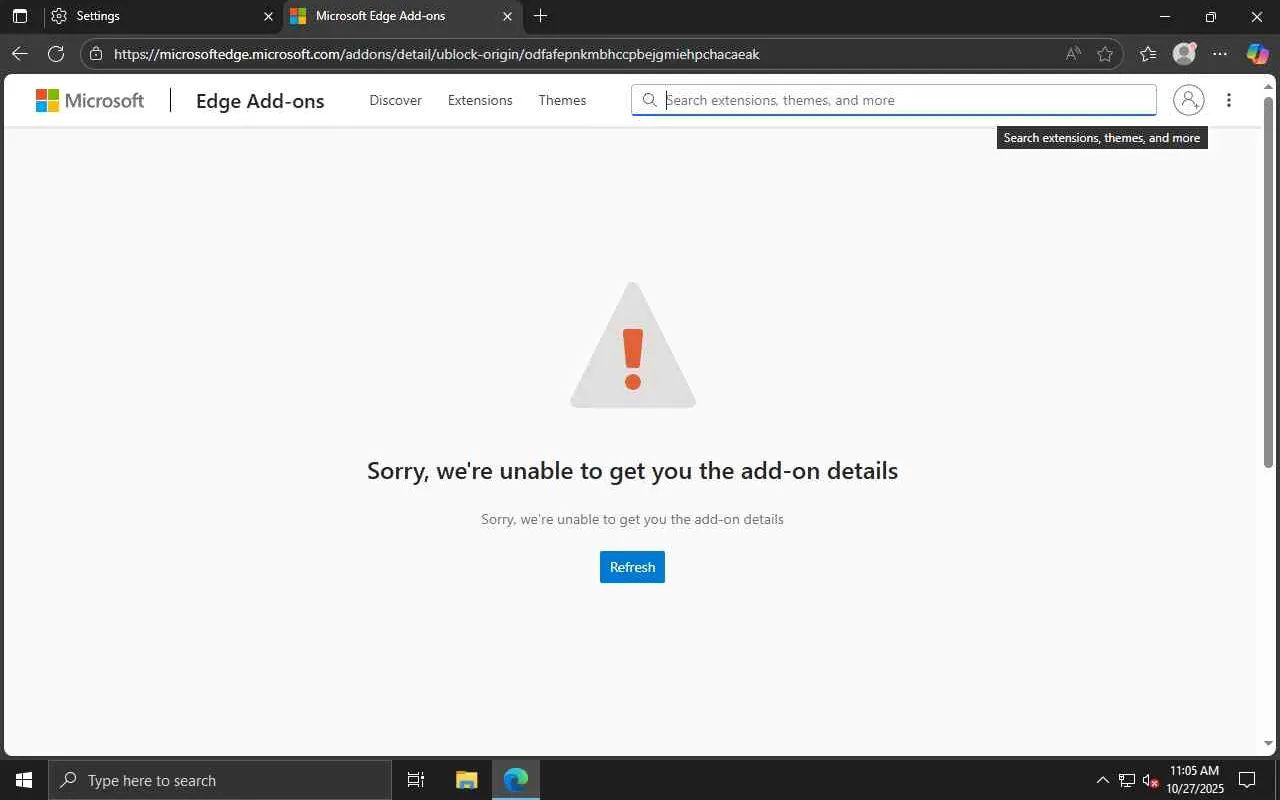Open Task View on the taskbar
The width and height of the screenshot is (1280, 800).
[x=416, y=780]
